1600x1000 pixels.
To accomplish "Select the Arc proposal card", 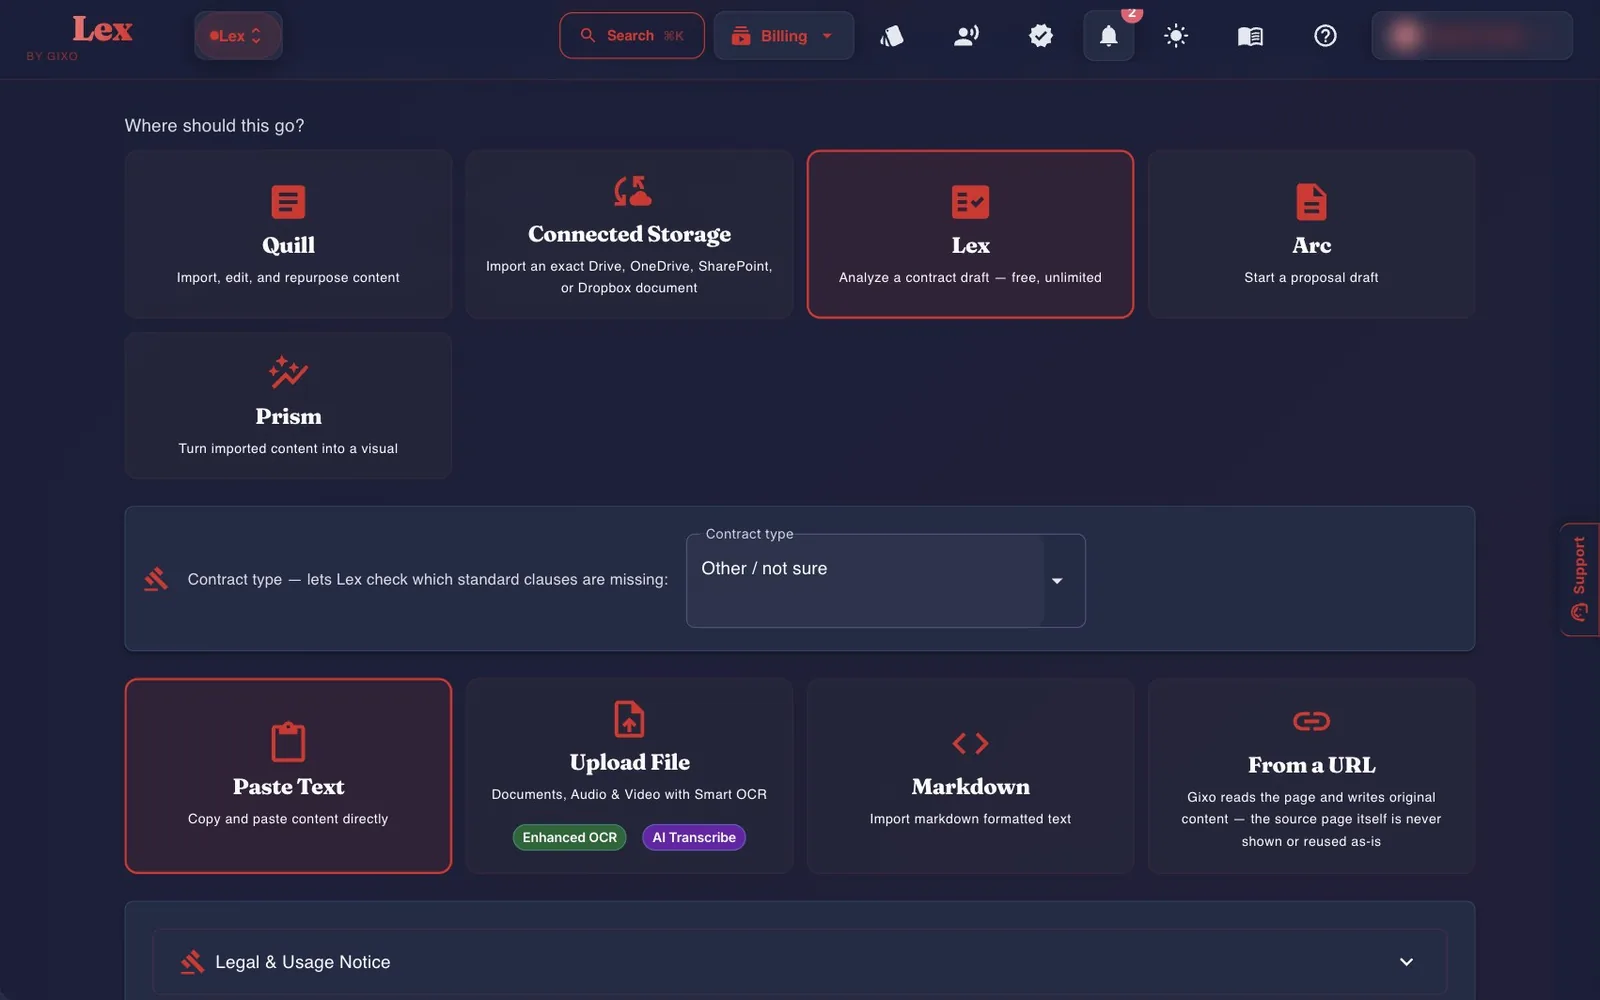I will click(1311, 234).
